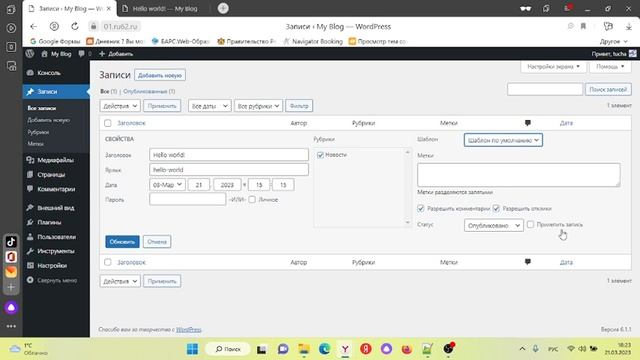This screenshot has height=360, width=640.
Task: Open sidebar three-dots more menu
Action: point(11,326)
